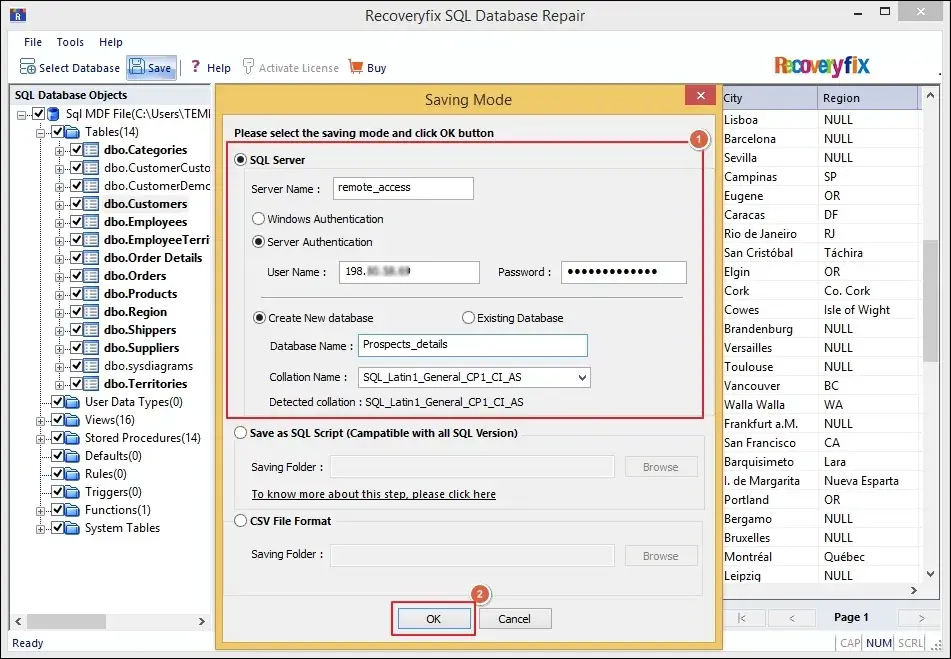Viewport: 951px width, 659px height.
Task: Click the dbo.Categories table icon
Action: [x=91, y=150]
